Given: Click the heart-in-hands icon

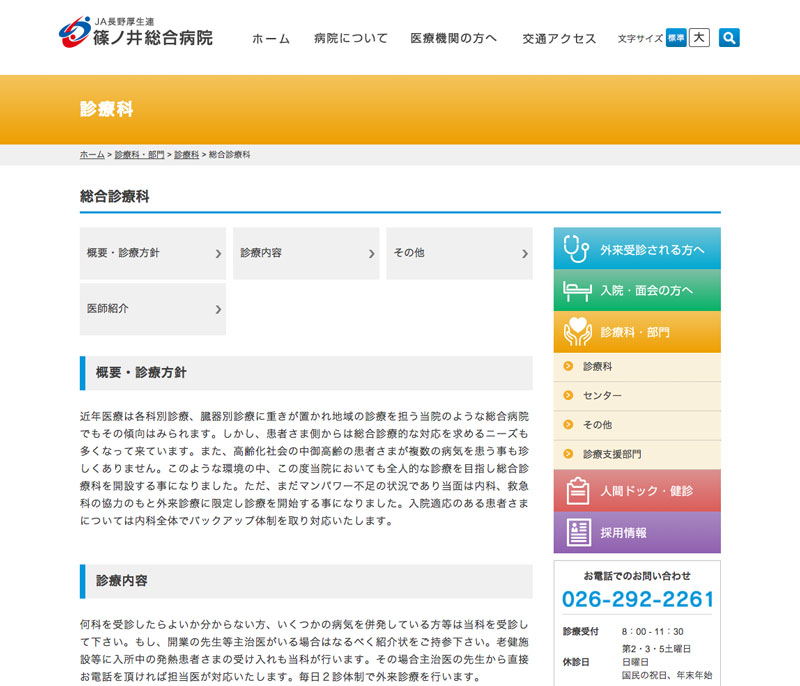Looking at the screenshot, I should pyautogui.click(x=578, y=332).
